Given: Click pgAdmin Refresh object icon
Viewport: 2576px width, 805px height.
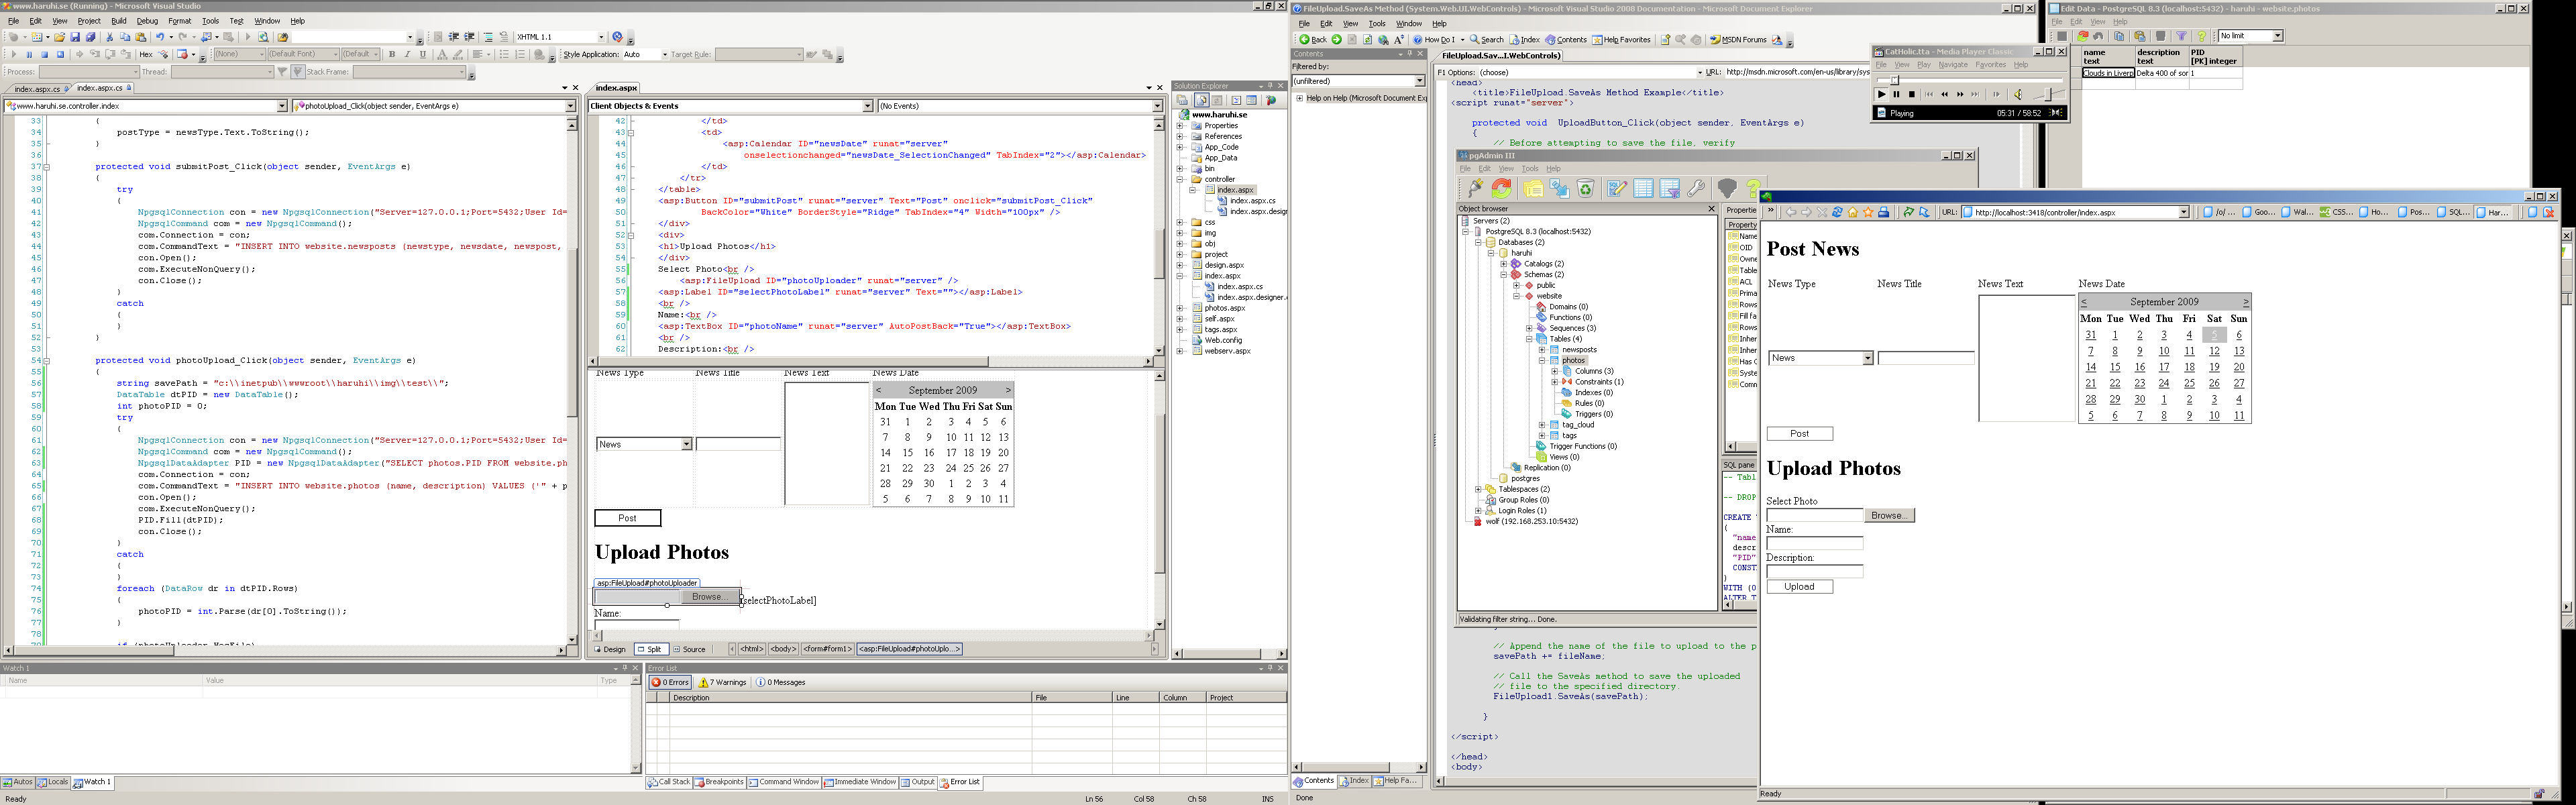Looking at the screenshot, I should click(x=1502, y=188).
